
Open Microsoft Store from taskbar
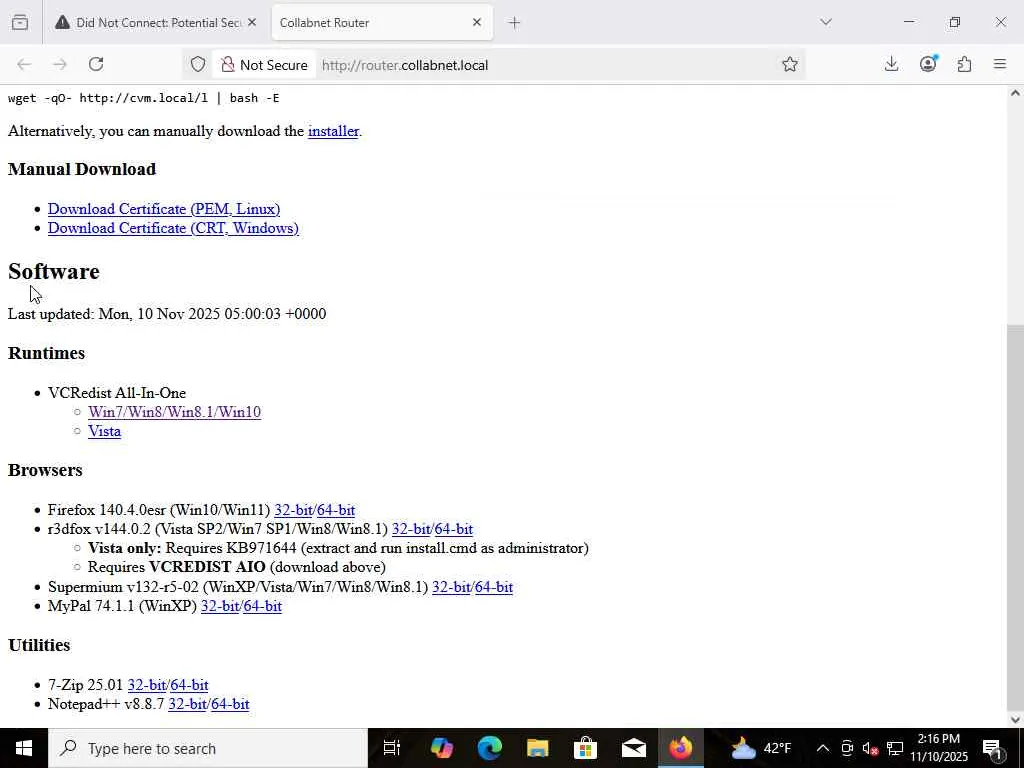[585, 748]
